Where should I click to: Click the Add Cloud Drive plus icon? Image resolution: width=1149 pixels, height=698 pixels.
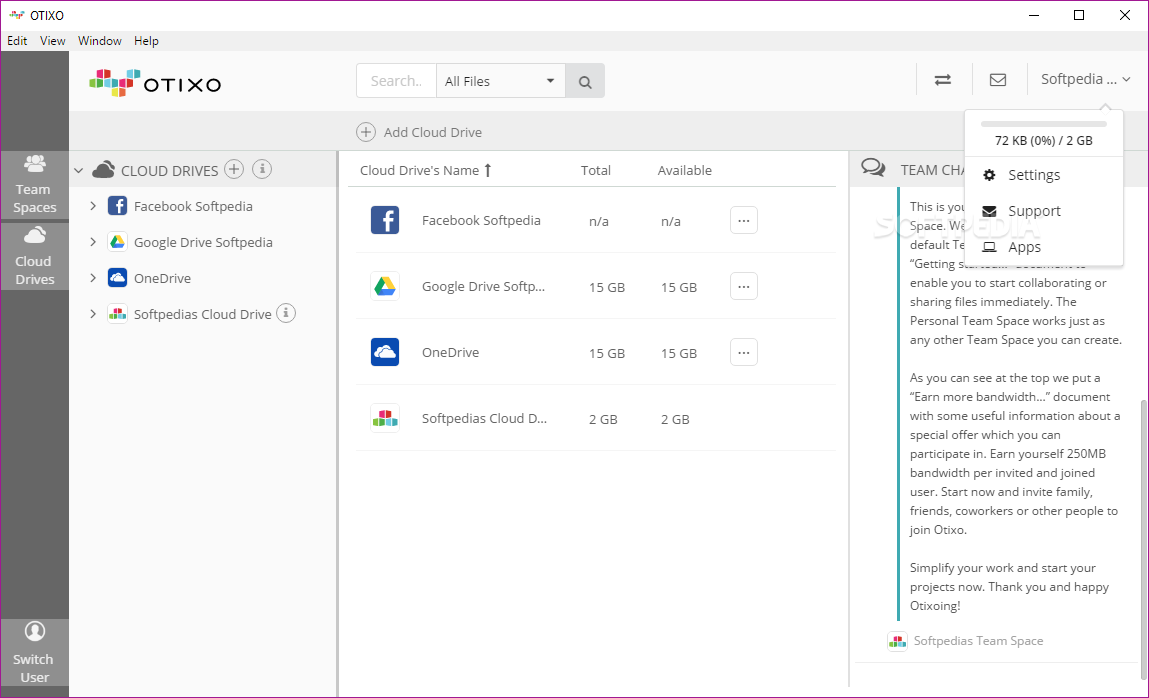(366, 132)
